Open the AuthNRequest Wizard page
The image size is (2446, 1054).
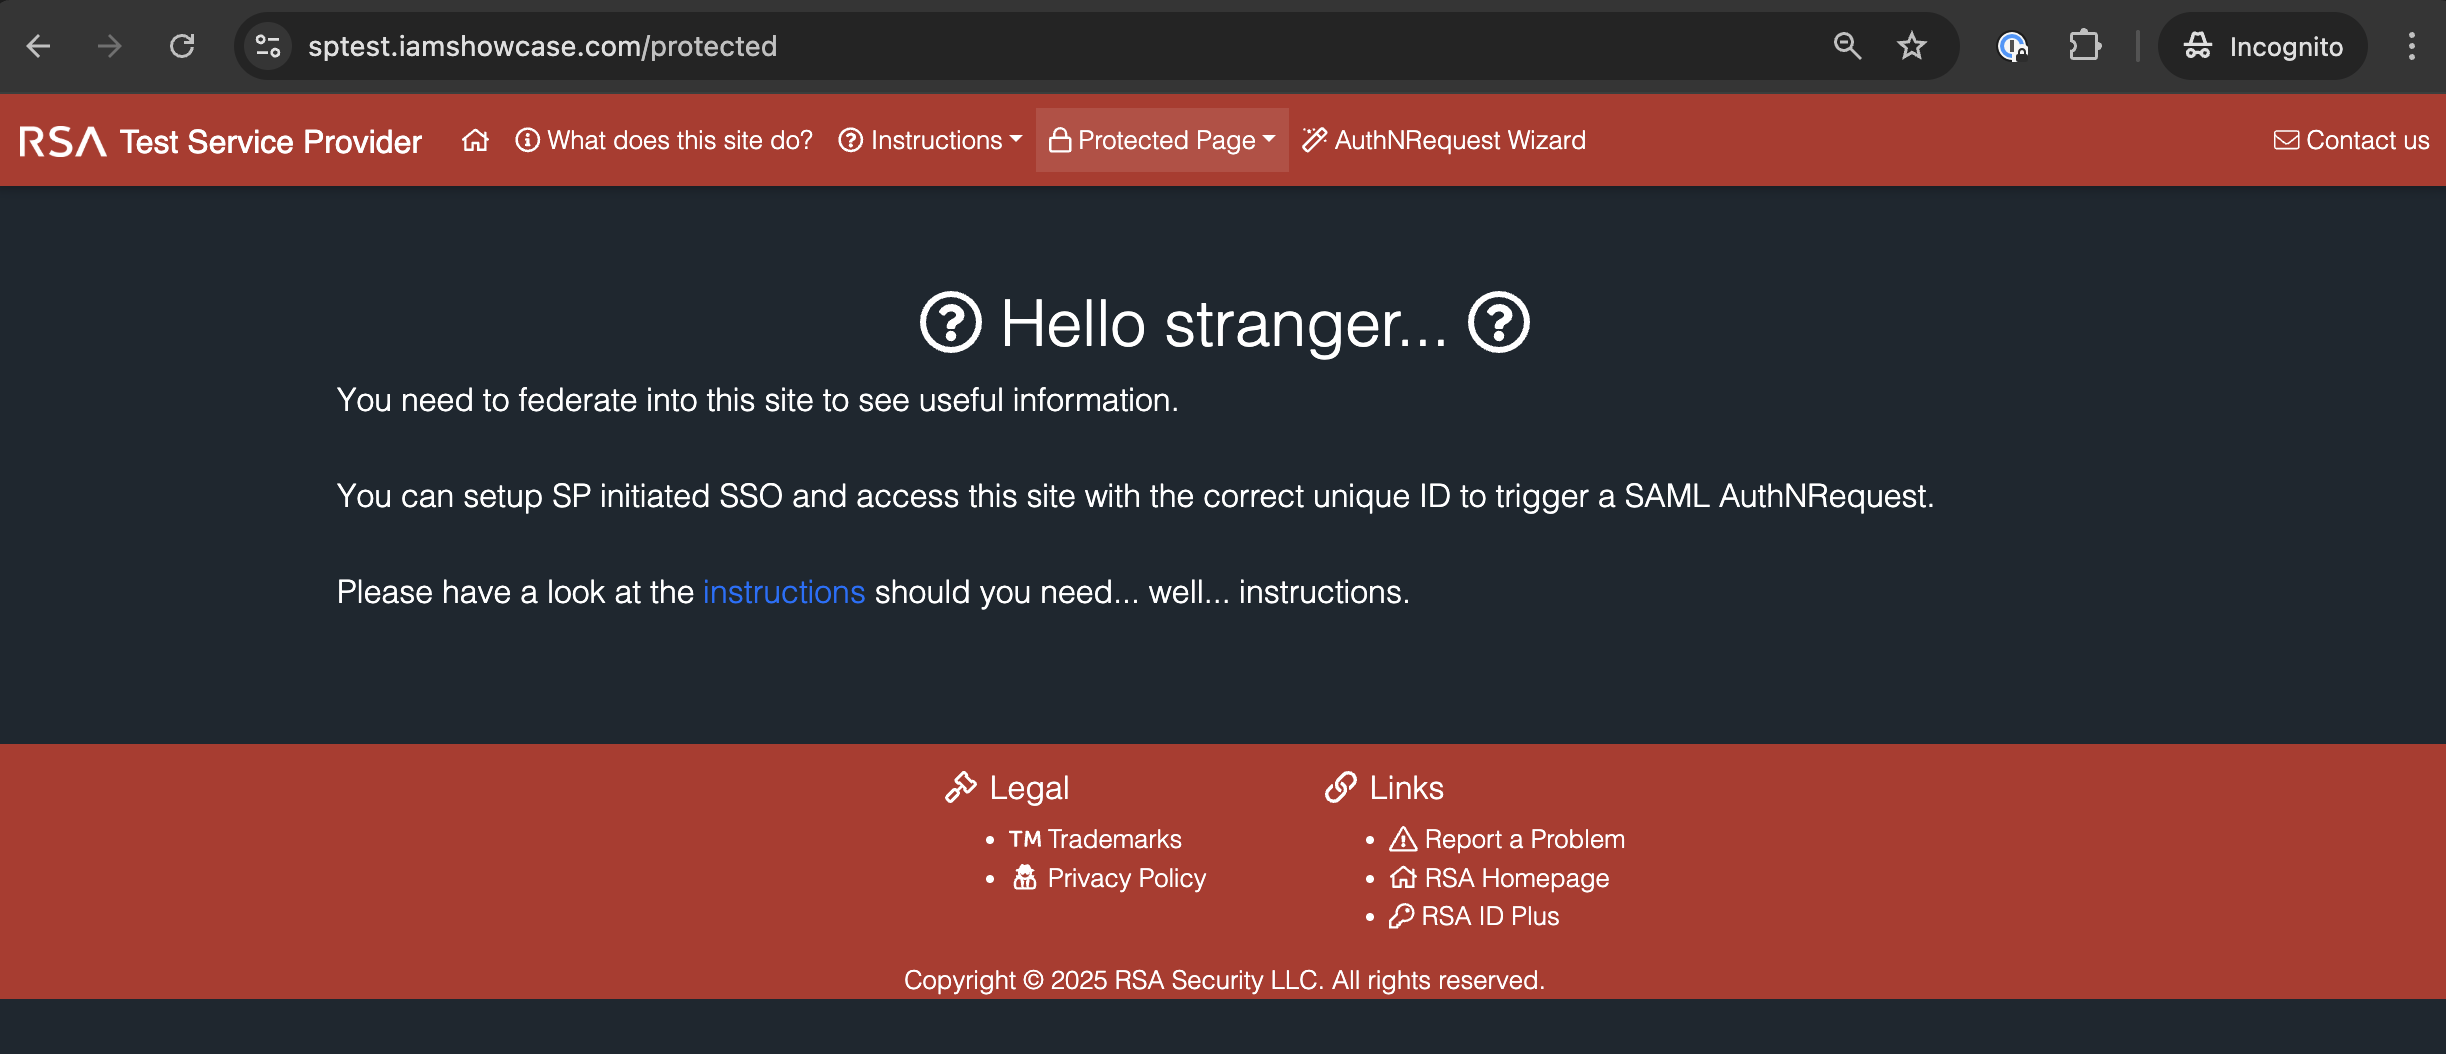(x=1458, y=140)
